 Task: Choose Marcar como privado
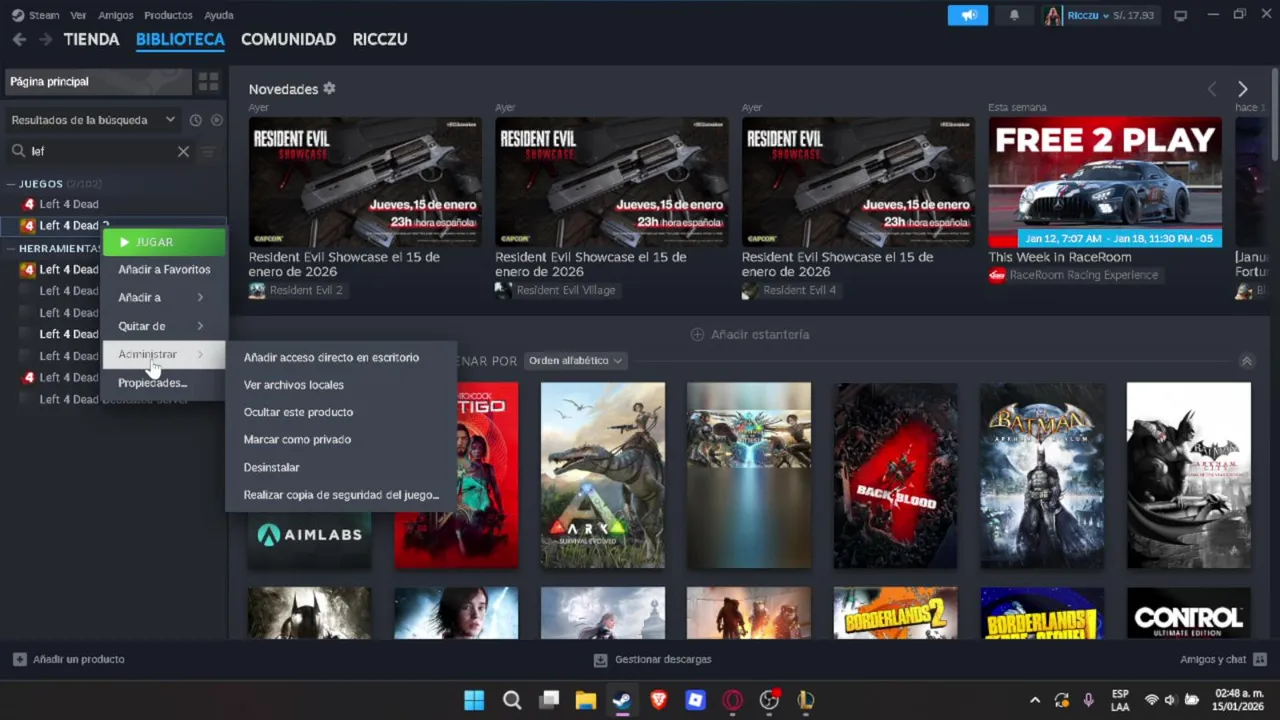point(341,440)
